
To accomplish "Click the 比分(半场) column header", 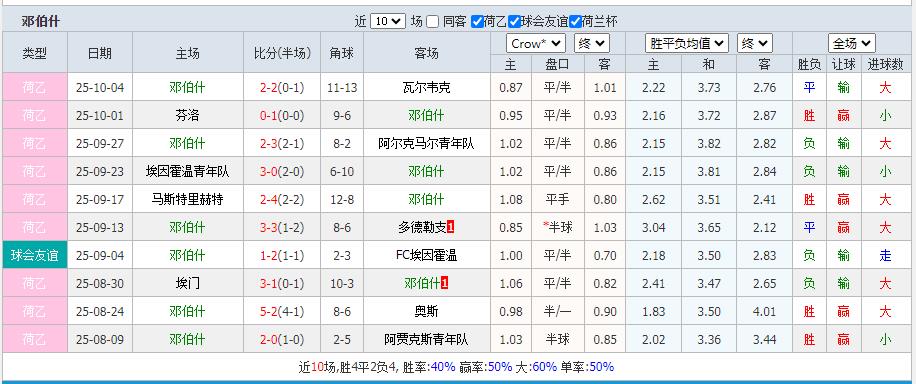I will click(x=282, y=53).
